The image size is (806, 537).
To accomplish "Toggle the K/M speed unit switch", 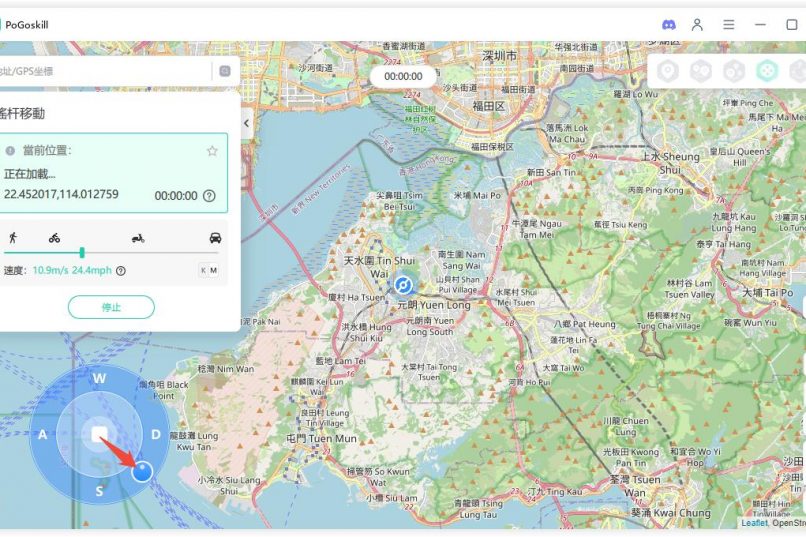I will (x=208, y=270).
